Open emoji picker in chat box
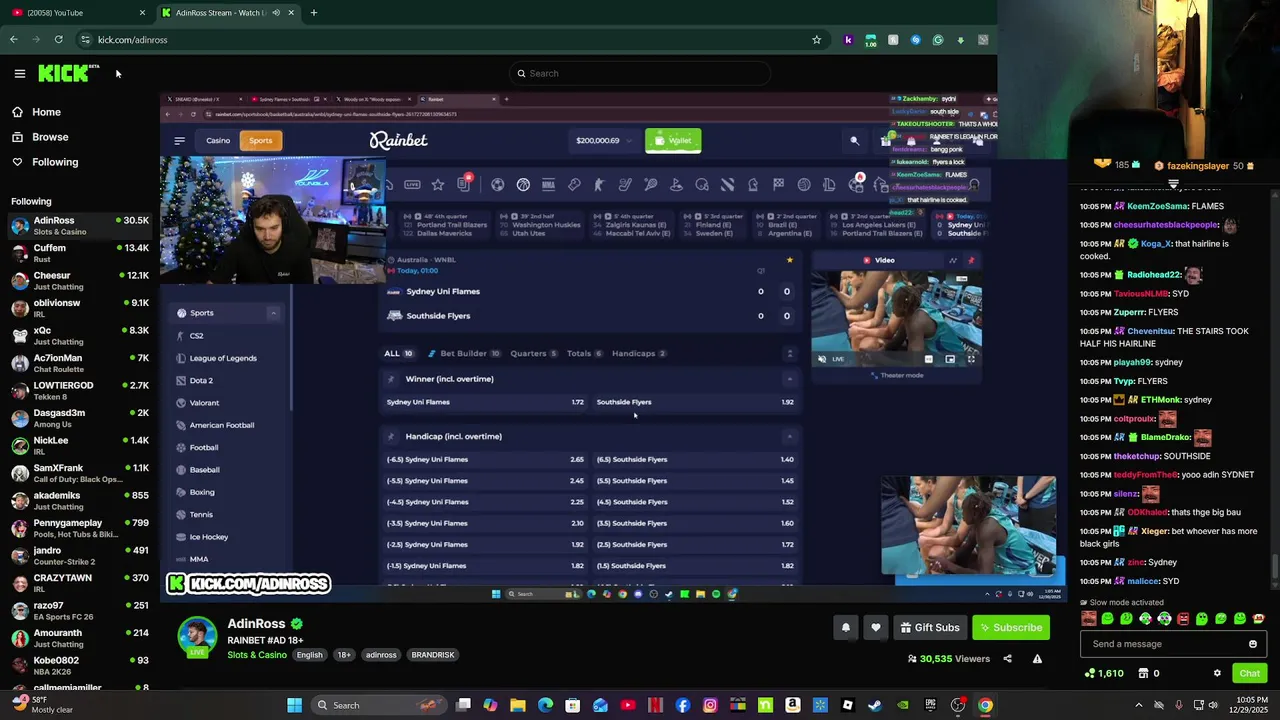This screenshot has width=1280, height=720. (1252, 644)
